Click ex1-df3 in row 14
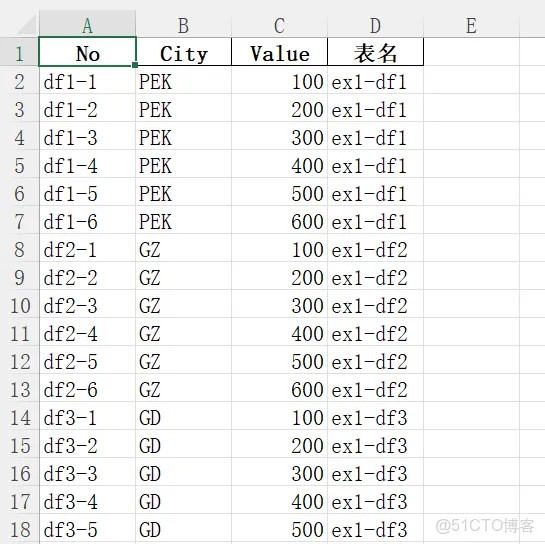 coord(375,416)
